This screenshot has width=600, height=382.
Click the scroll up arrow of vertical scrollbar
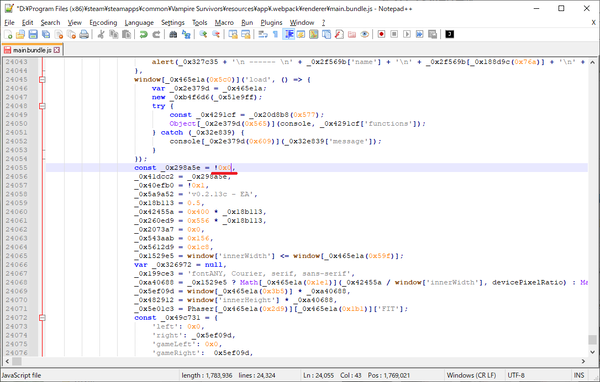pyautogui.click(x=592, y=62)
